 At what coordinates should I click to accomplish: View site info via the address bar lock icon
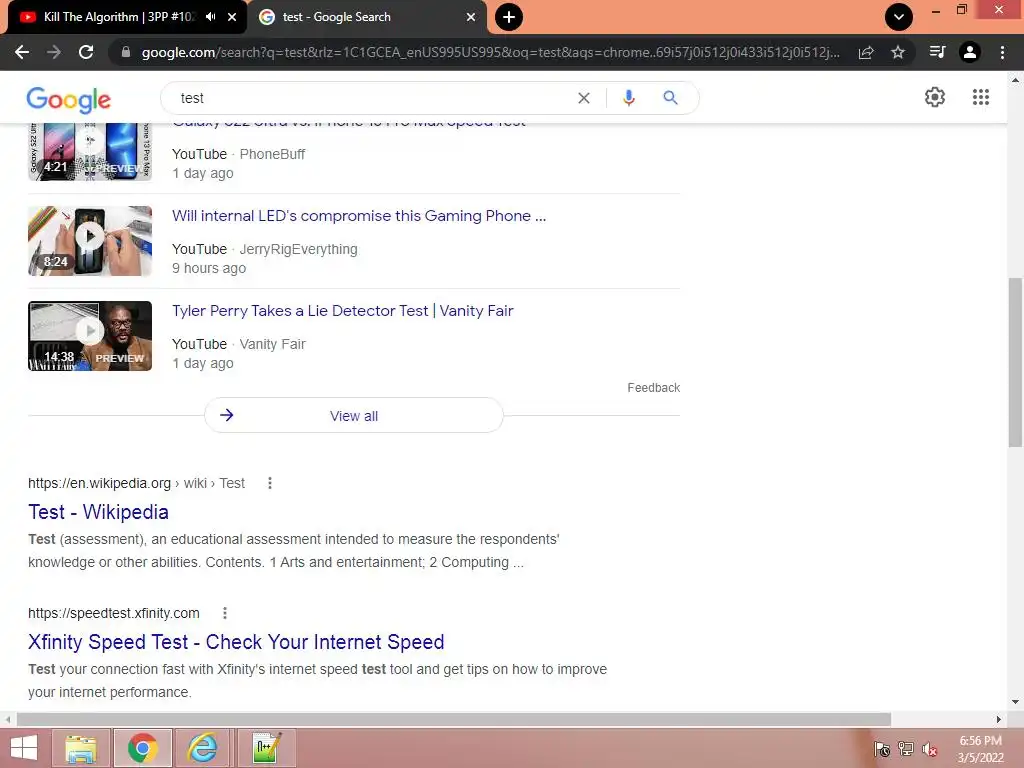click(x=125, y=52)
